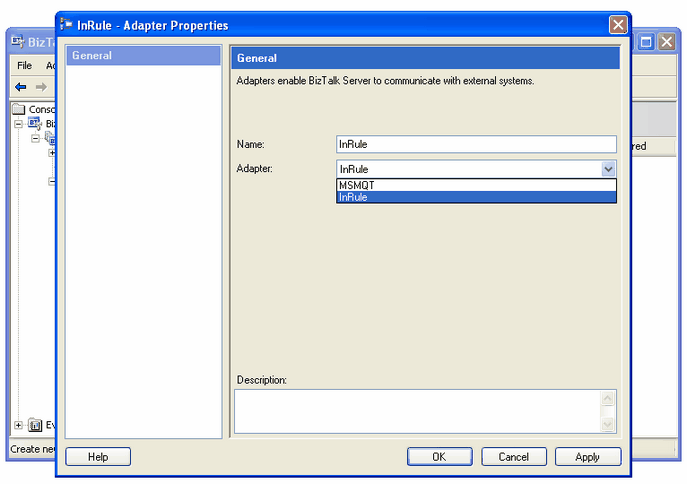Expand the Event Viewer tree node

coord(18,425)
